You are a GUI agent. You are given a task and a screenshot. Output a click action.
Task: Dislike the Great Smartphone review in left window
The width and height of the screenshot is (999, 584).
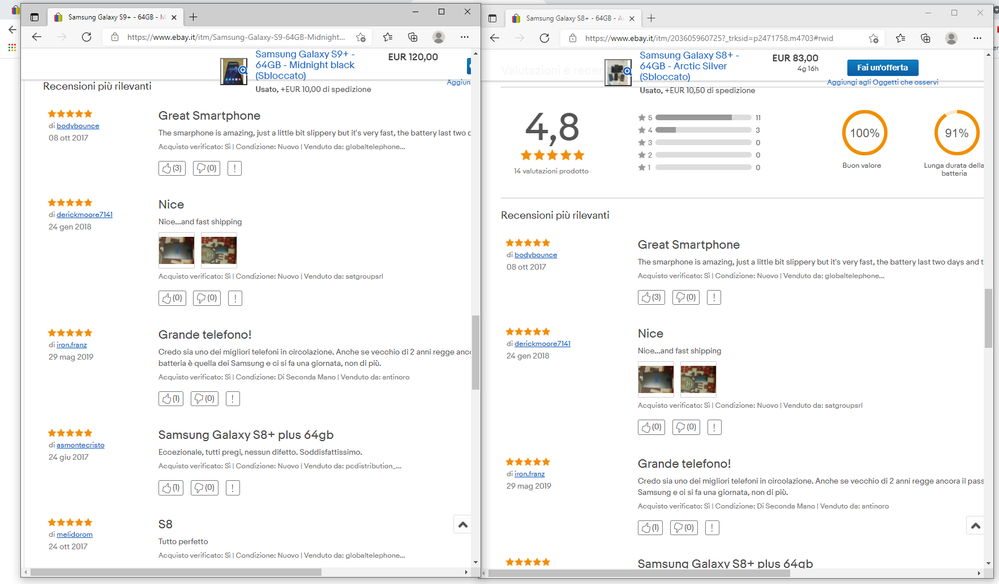point(206,168)
